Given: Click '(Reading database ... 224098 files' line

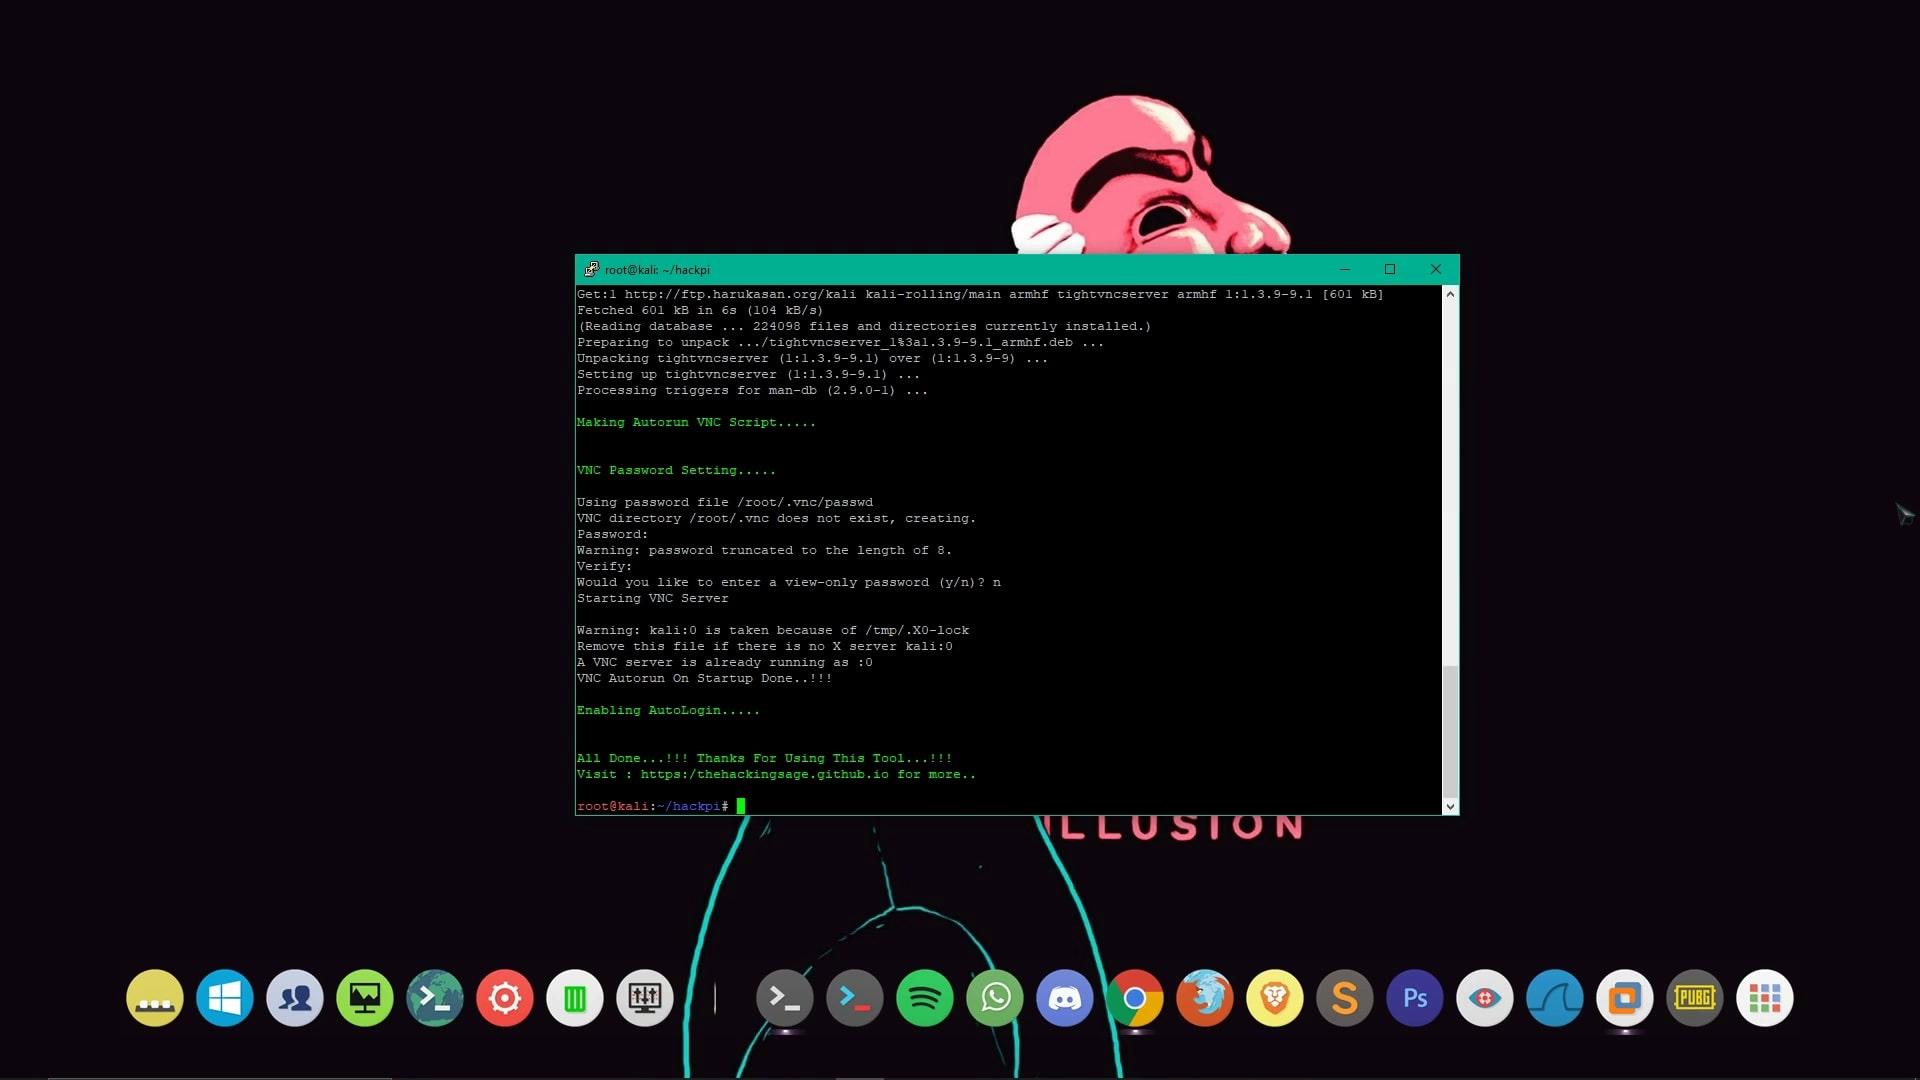Looking at the screenshot, I should [x=864, y=326].
